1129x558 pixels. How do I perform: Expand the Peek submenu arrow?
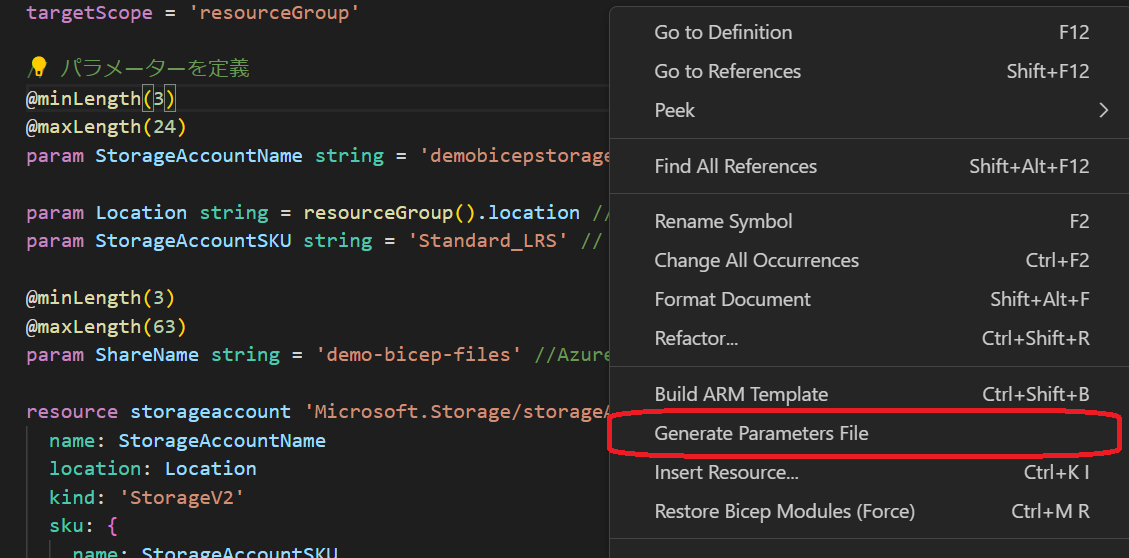click(x=1103, y=110)
